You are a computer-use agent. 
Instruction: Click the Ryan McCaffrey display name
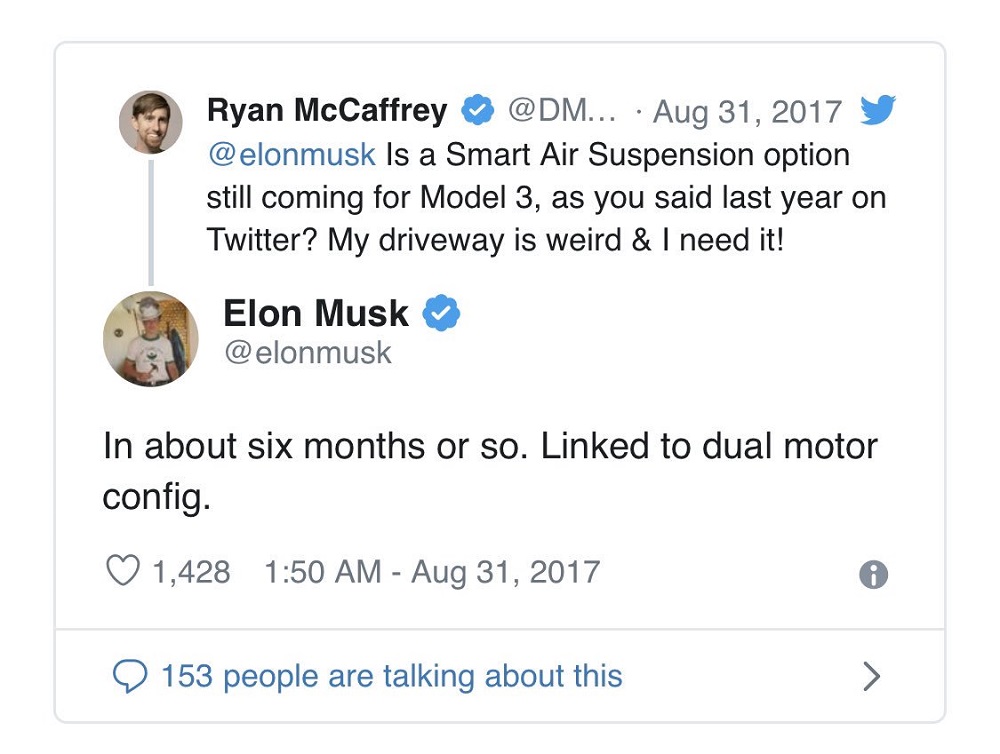[327, 111]
